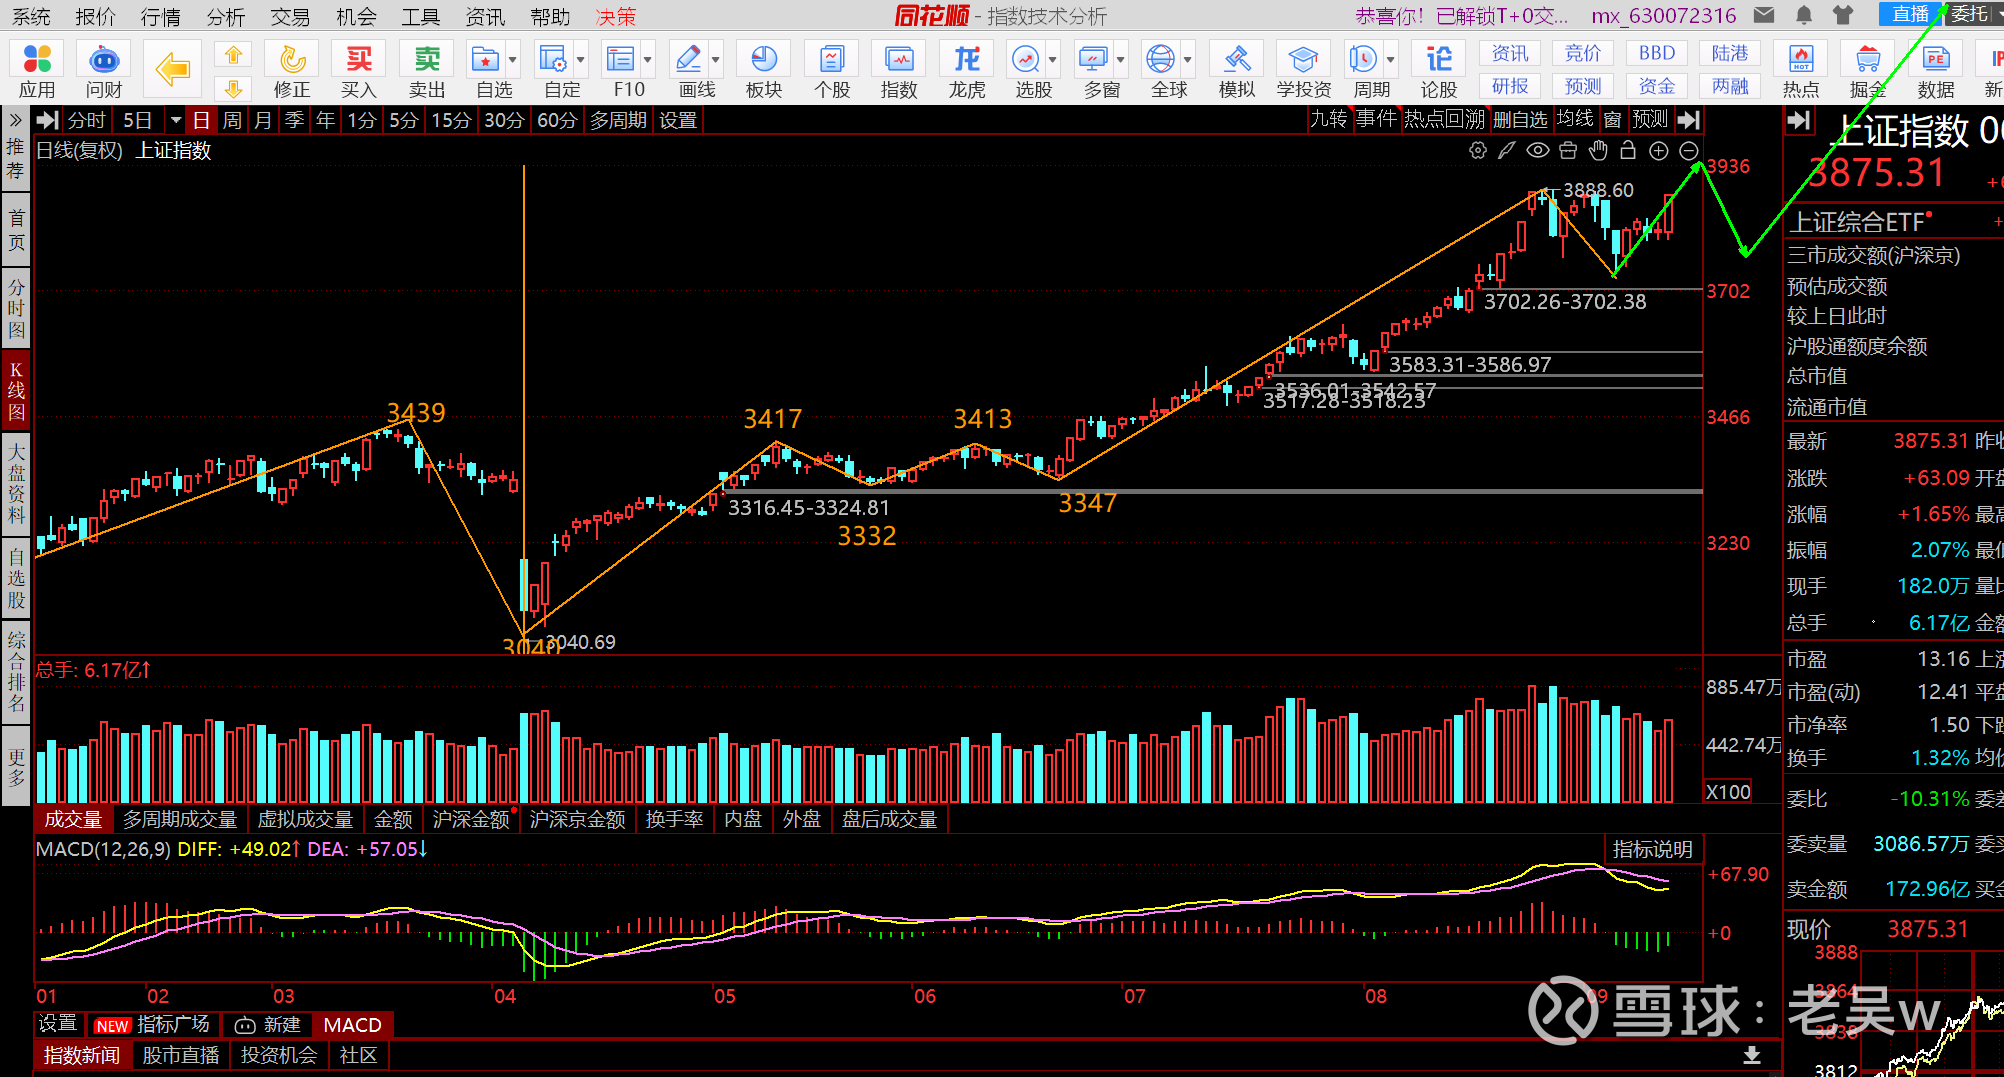
Task: Toggle the chart lock icon
Action: coord(1628,151)
